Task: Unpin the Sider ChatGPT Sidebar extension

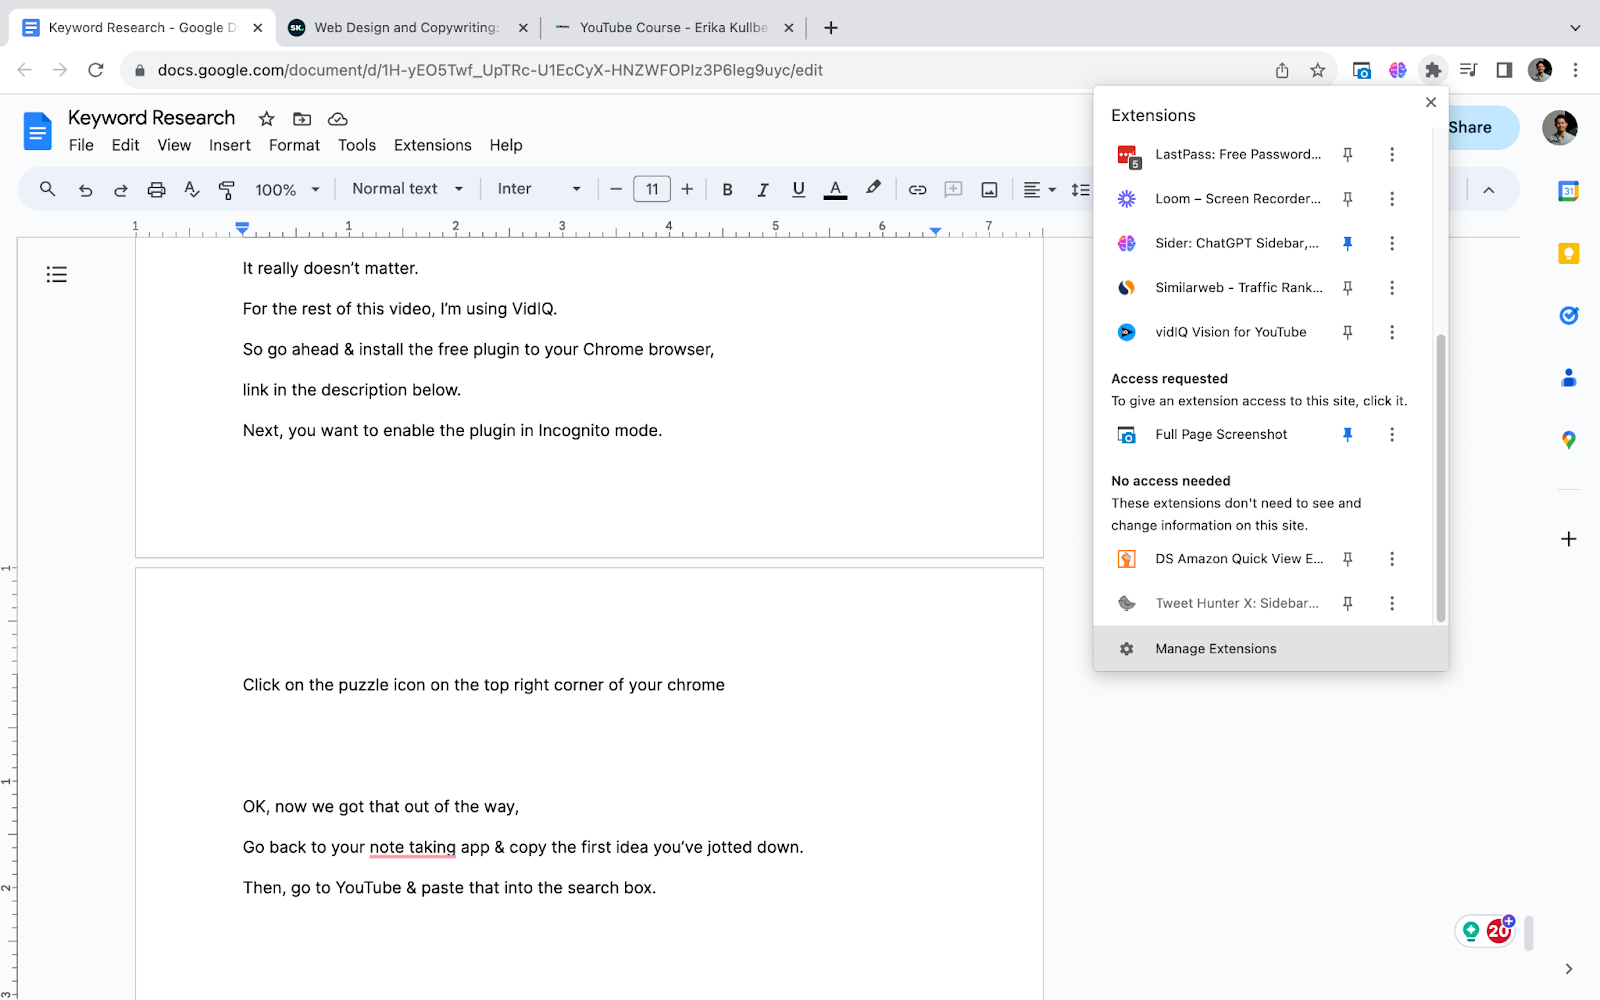Action: coord(1347,243)
